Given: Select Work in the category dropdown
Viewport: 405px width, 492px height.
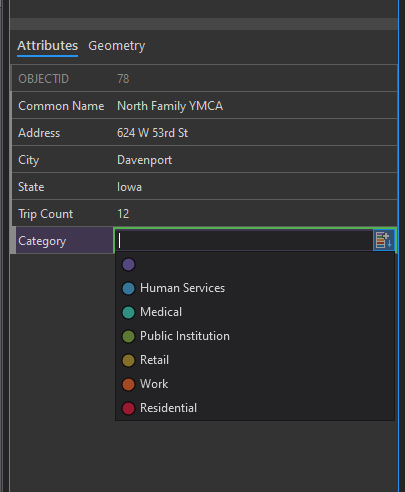Looking at the screenshot, I should [255, 384].
